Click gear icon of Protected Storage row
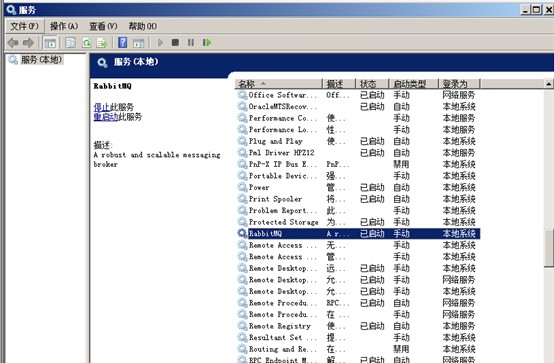This screenshot has width=554, height=363. [x=242, y=222]
